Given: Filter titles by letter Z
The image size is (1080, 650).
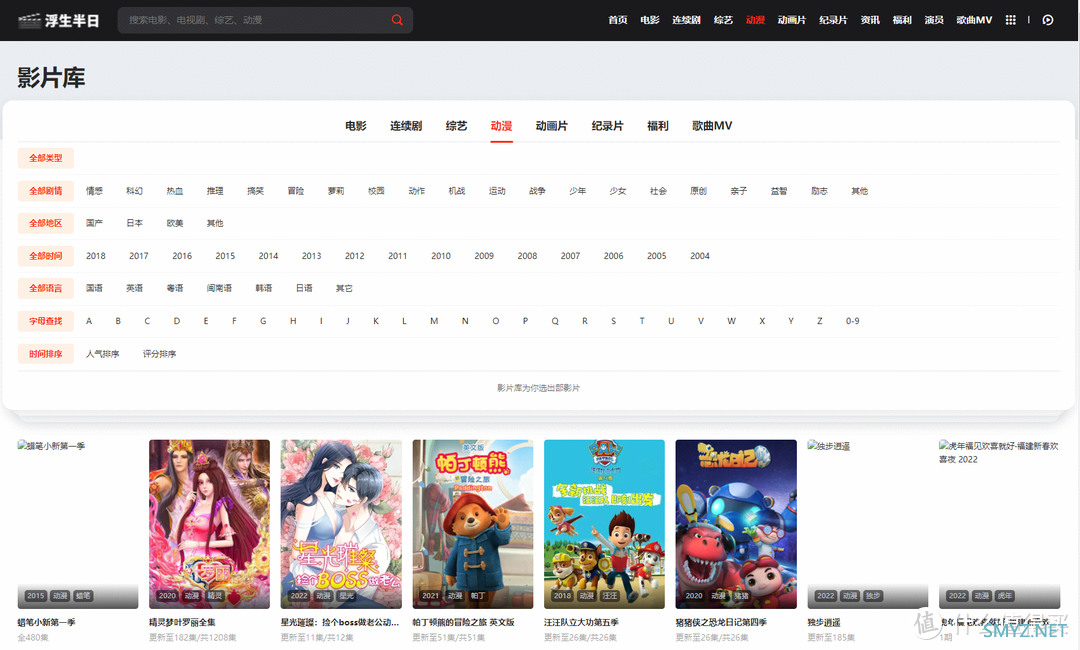Looking at the screenshot, I should pos(820,321).
